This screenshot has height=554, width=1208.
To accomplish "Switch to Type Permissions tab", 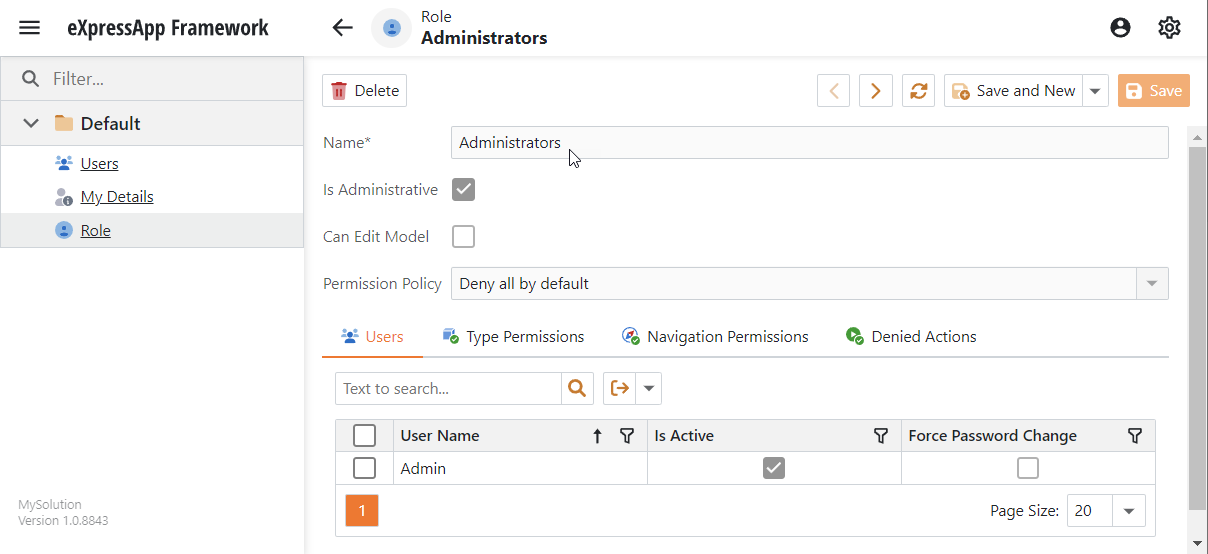I will 513,337.
